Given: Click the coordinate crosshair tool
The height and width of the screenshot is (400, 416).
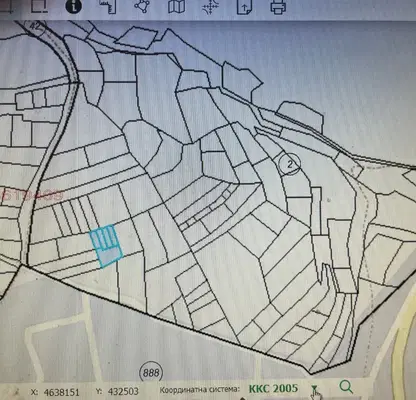Looking at the screenshot, I should (x=211, y=6).
